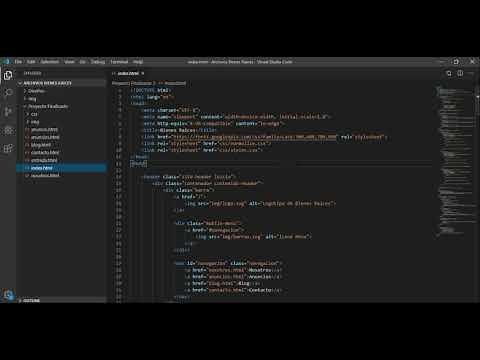
Task: Click the 'Anuncios' anchor line in the nav
Action: click(x=234, y=277)
